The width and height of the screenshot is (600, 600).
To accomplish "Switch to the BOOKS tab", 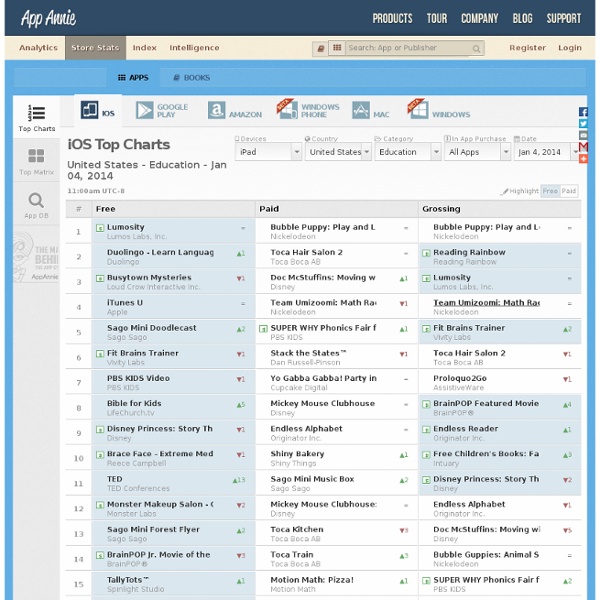I will [x=192, y=78].
